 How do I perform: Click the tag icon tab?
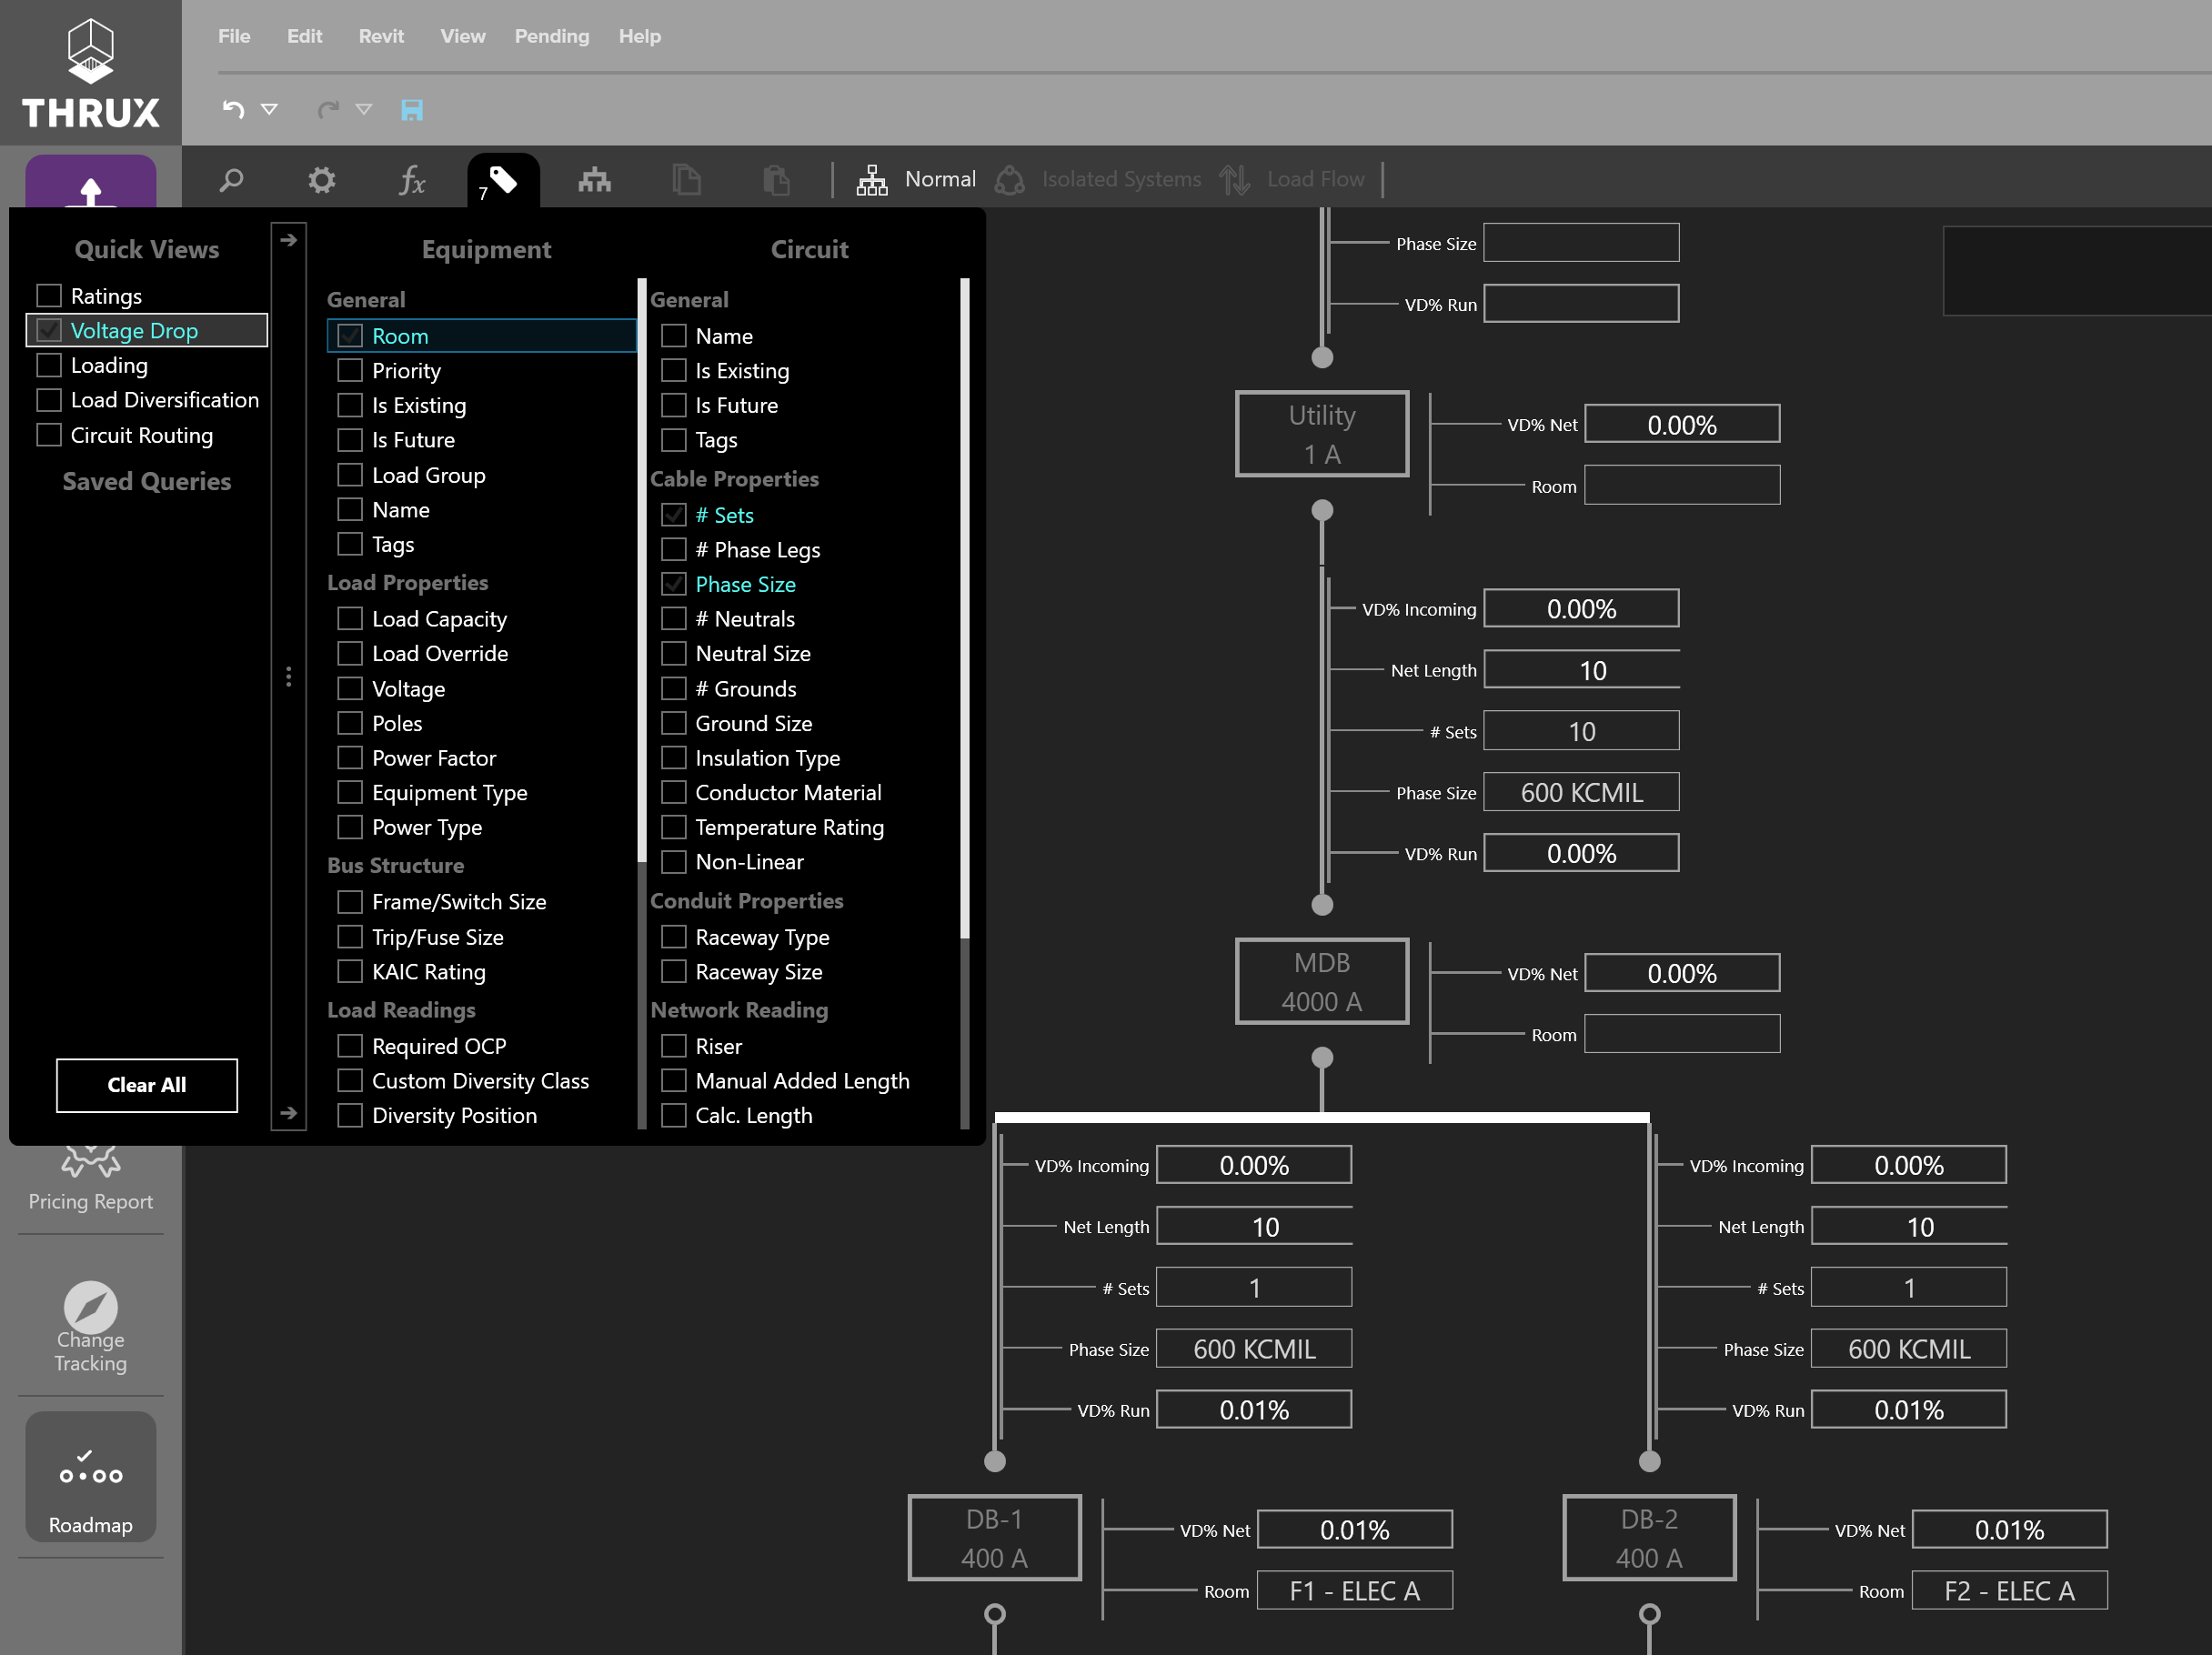pos(503,180)
